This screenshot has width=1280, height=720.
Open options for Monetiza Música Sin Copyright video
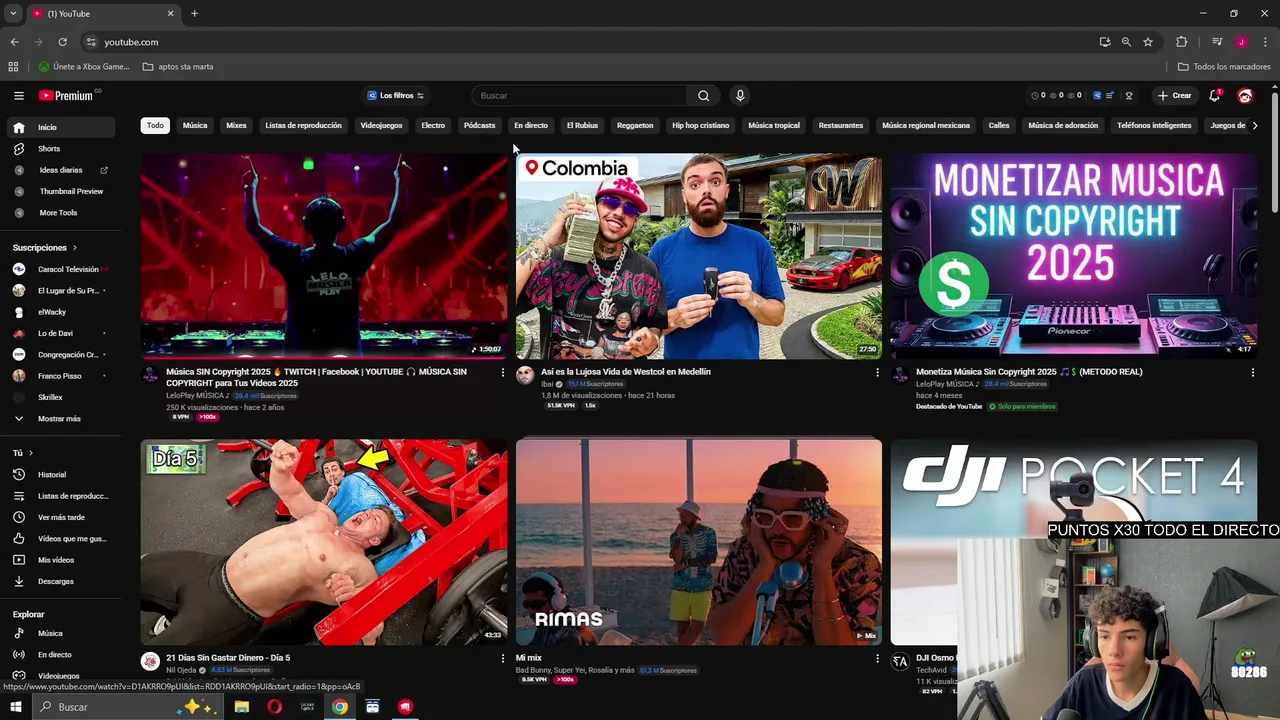(x=1252, y=372)
